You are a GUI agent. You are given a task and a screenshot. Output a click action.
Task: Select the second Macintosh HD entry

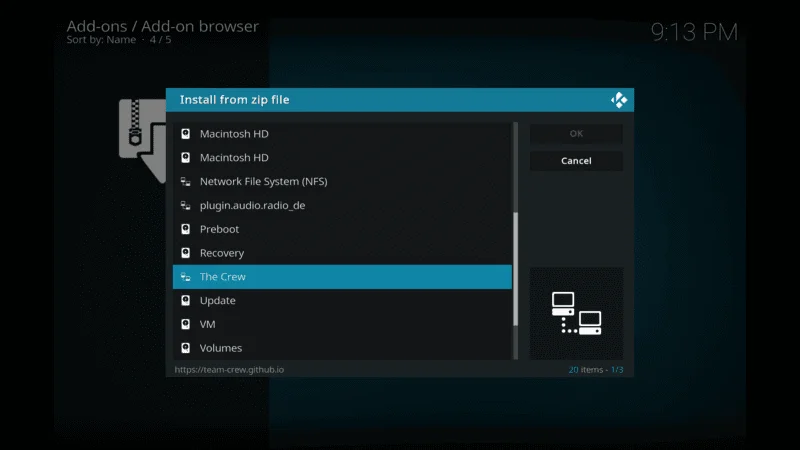[342, 158]
